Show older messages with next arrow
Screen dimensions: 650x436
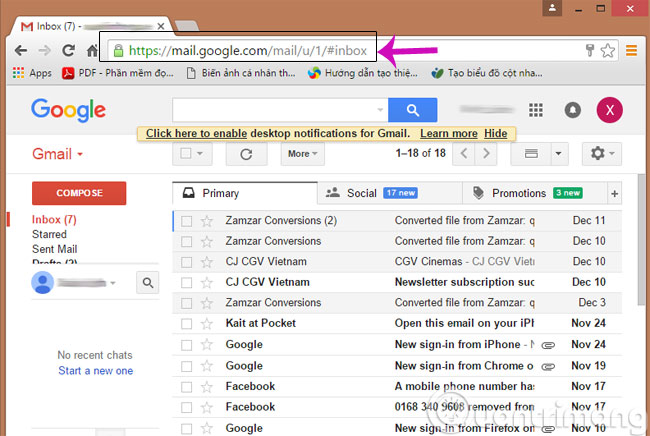[x=486, y=154]
